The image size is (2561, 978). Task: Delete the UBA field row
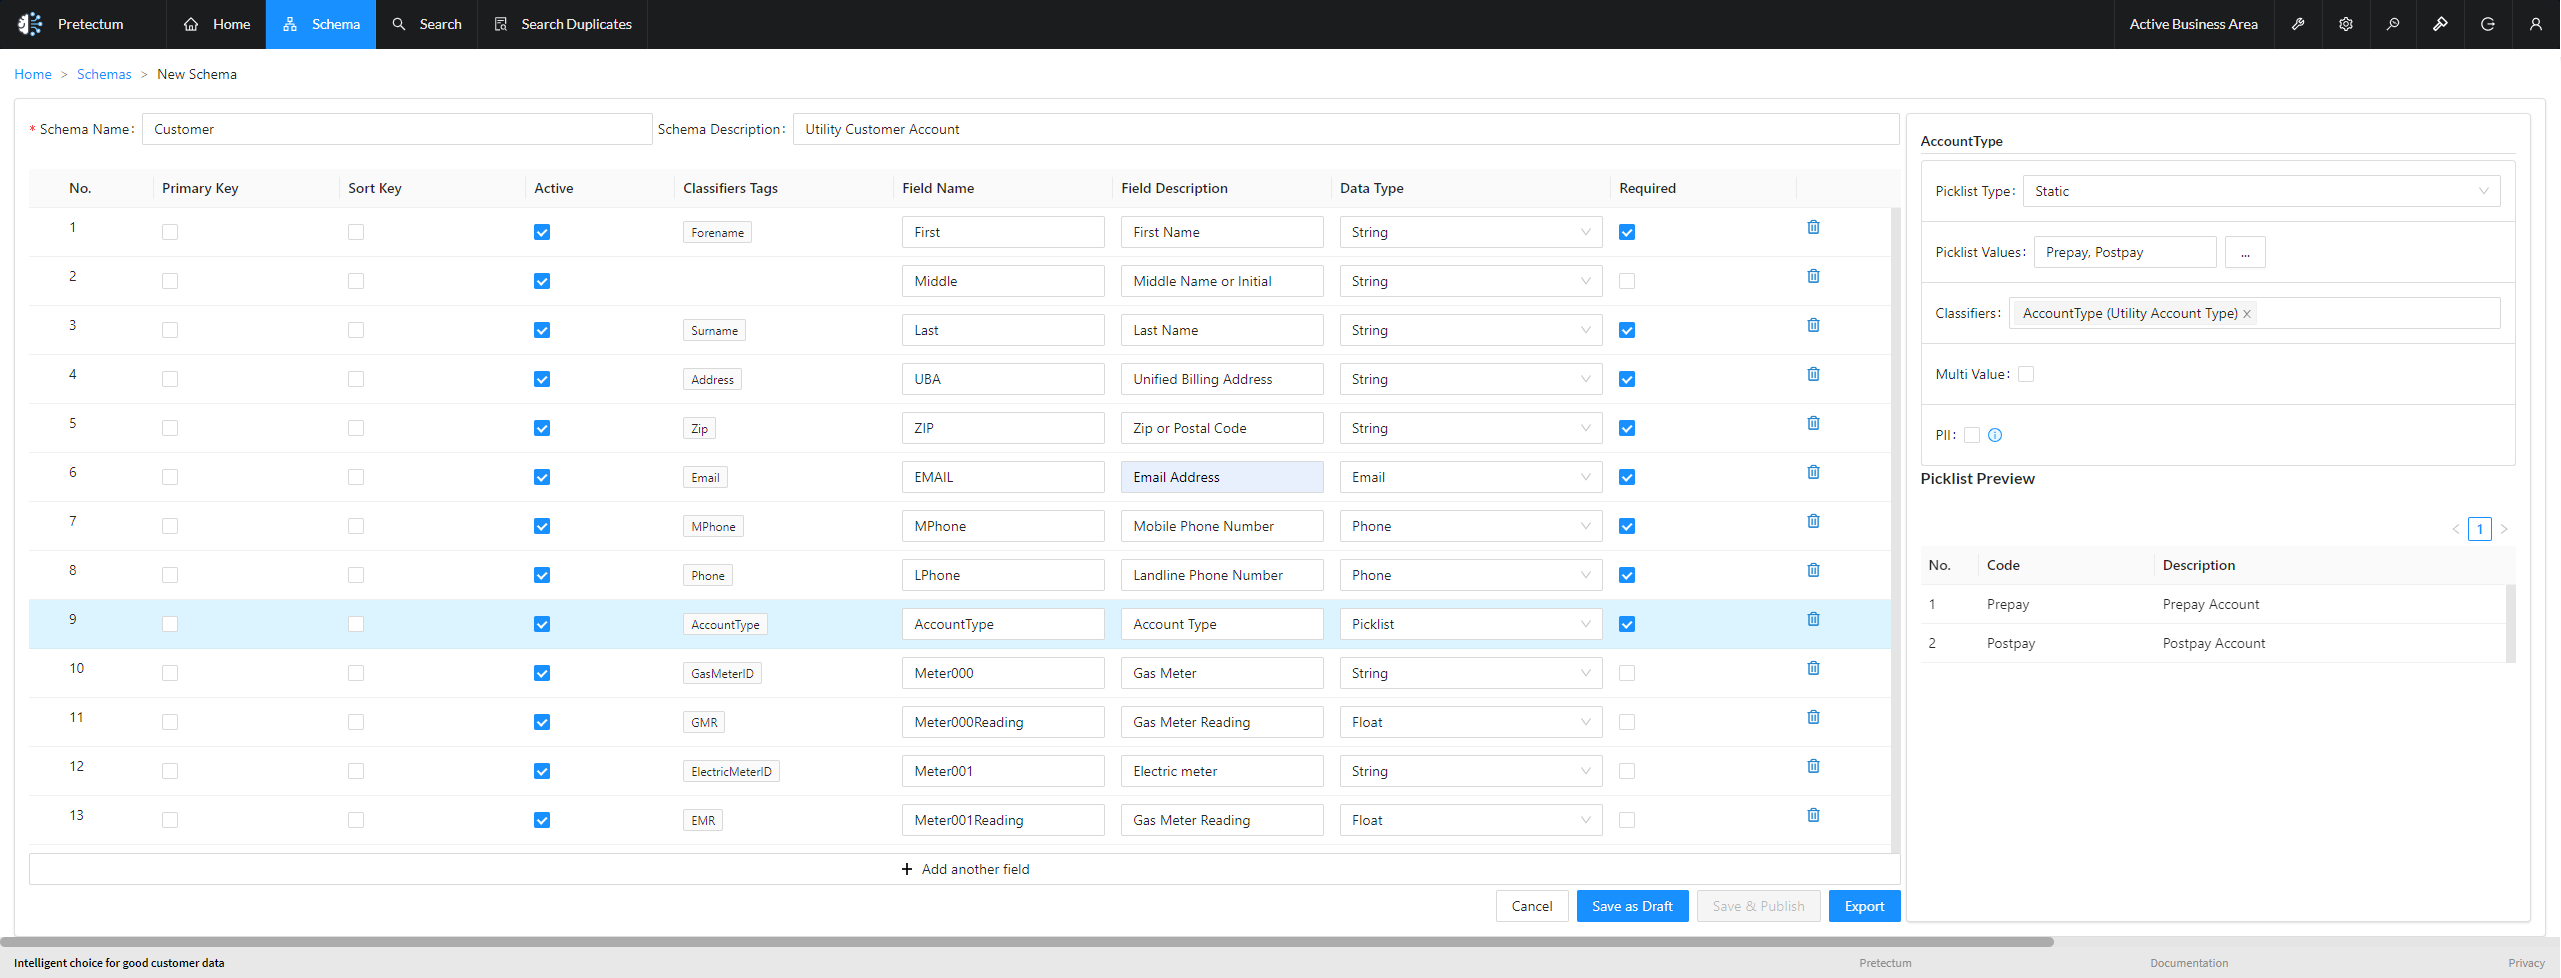click(1813, 374)
